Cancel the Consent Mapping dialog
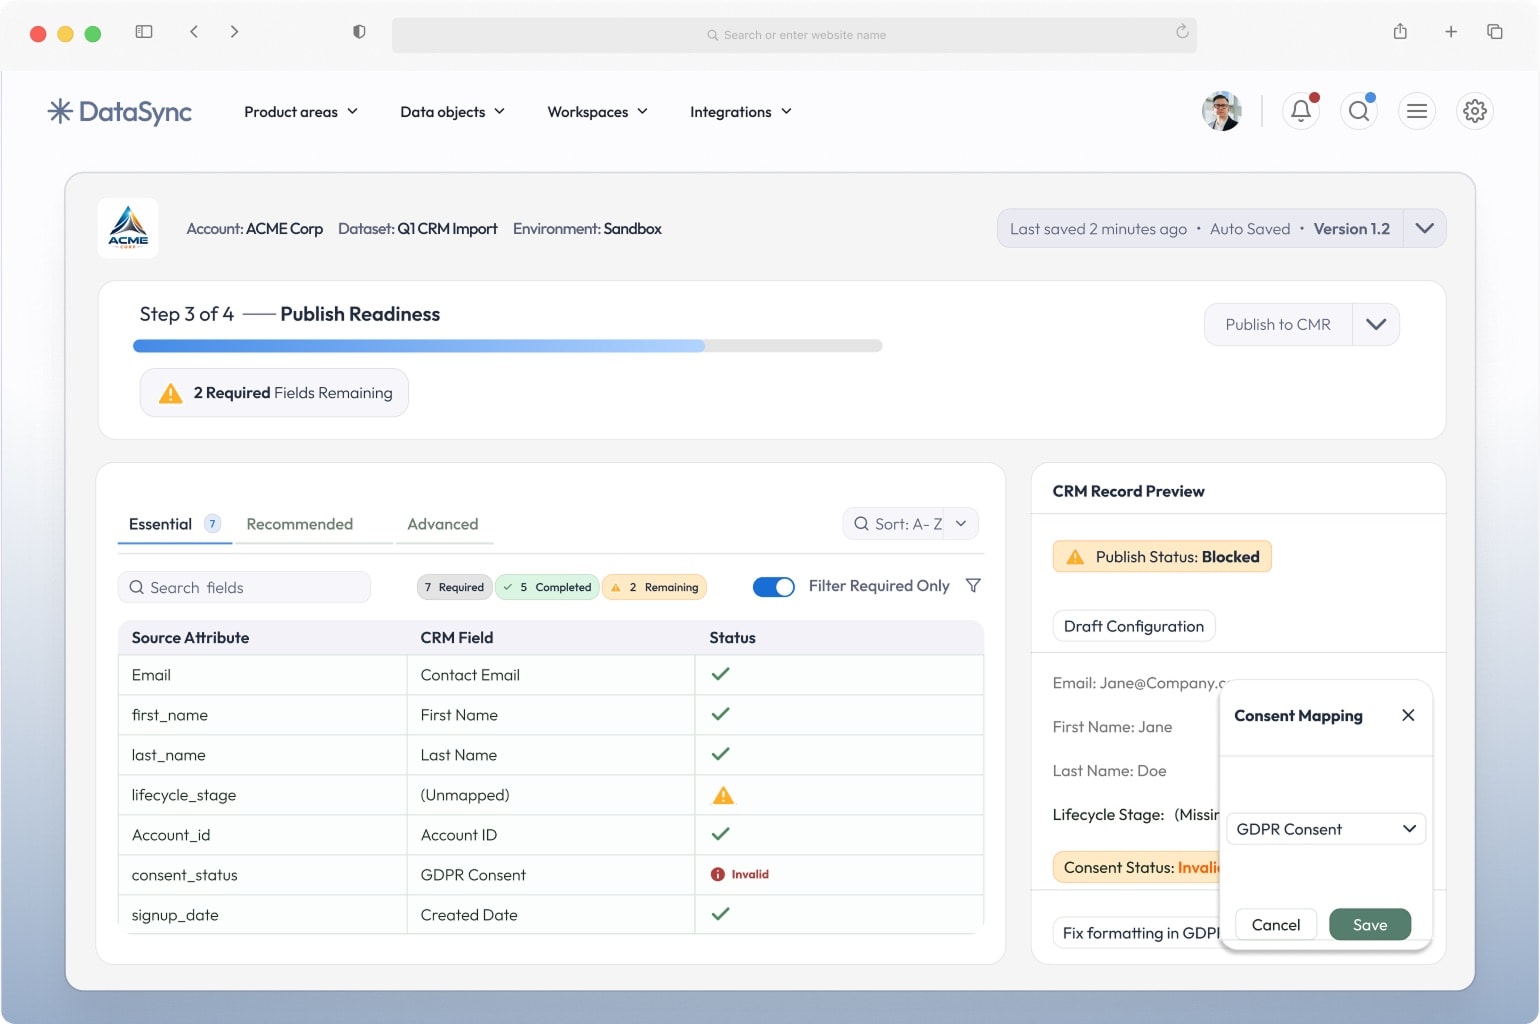This screenshot has height=1024, width=1540. [1276, 925]
